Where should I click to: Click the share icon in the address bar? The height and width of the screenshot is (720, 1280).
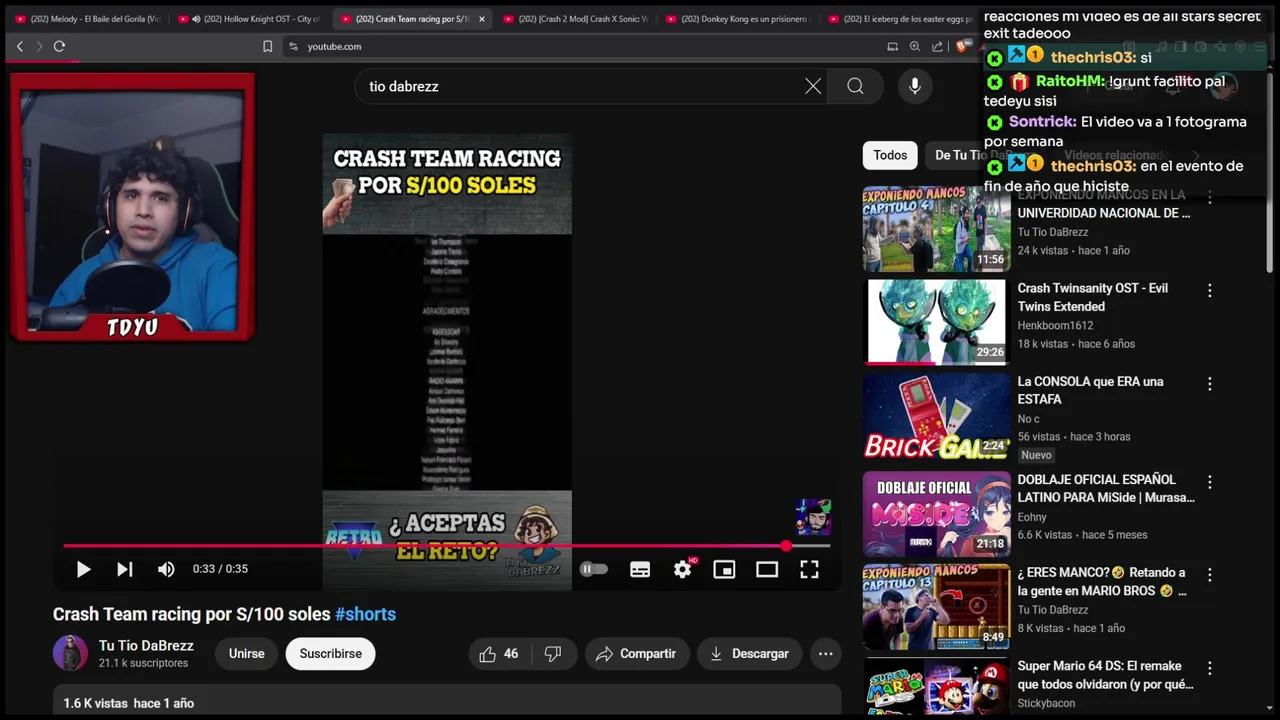pyautogui.click(x=937, y=46)
